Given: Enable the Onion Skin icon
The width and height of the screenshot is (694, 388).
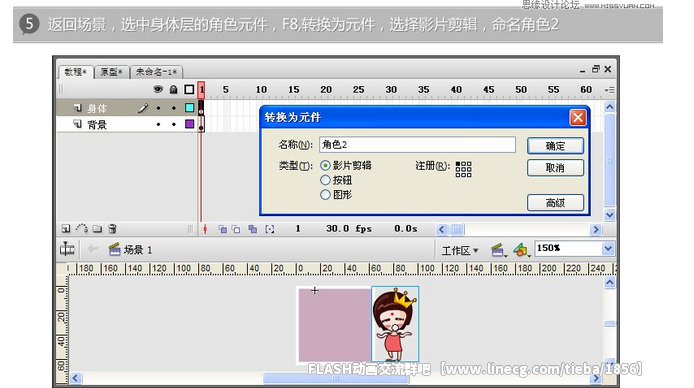Looking at the screenshot, I should [x=223, y=229].
